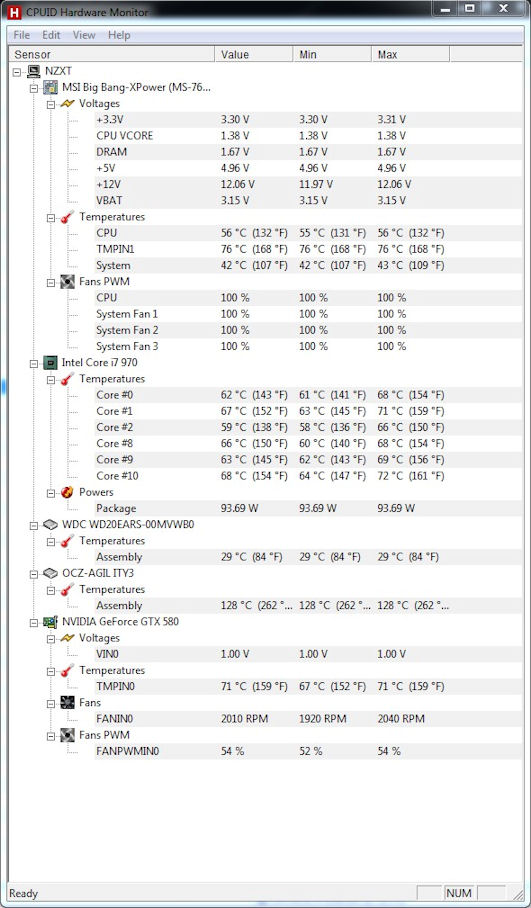
Task: Click the Intel Core i7 970 chip icon
Action: pos(51,363)
